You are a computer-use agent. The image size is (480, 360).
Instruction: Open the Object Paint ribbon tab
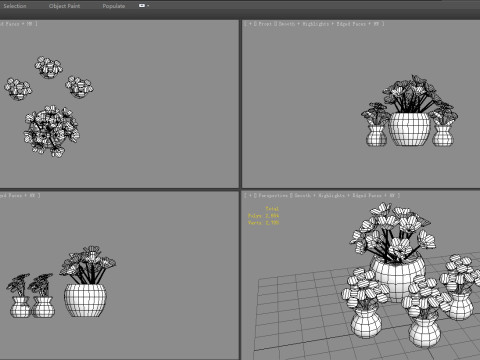click(x=64, y=6)
